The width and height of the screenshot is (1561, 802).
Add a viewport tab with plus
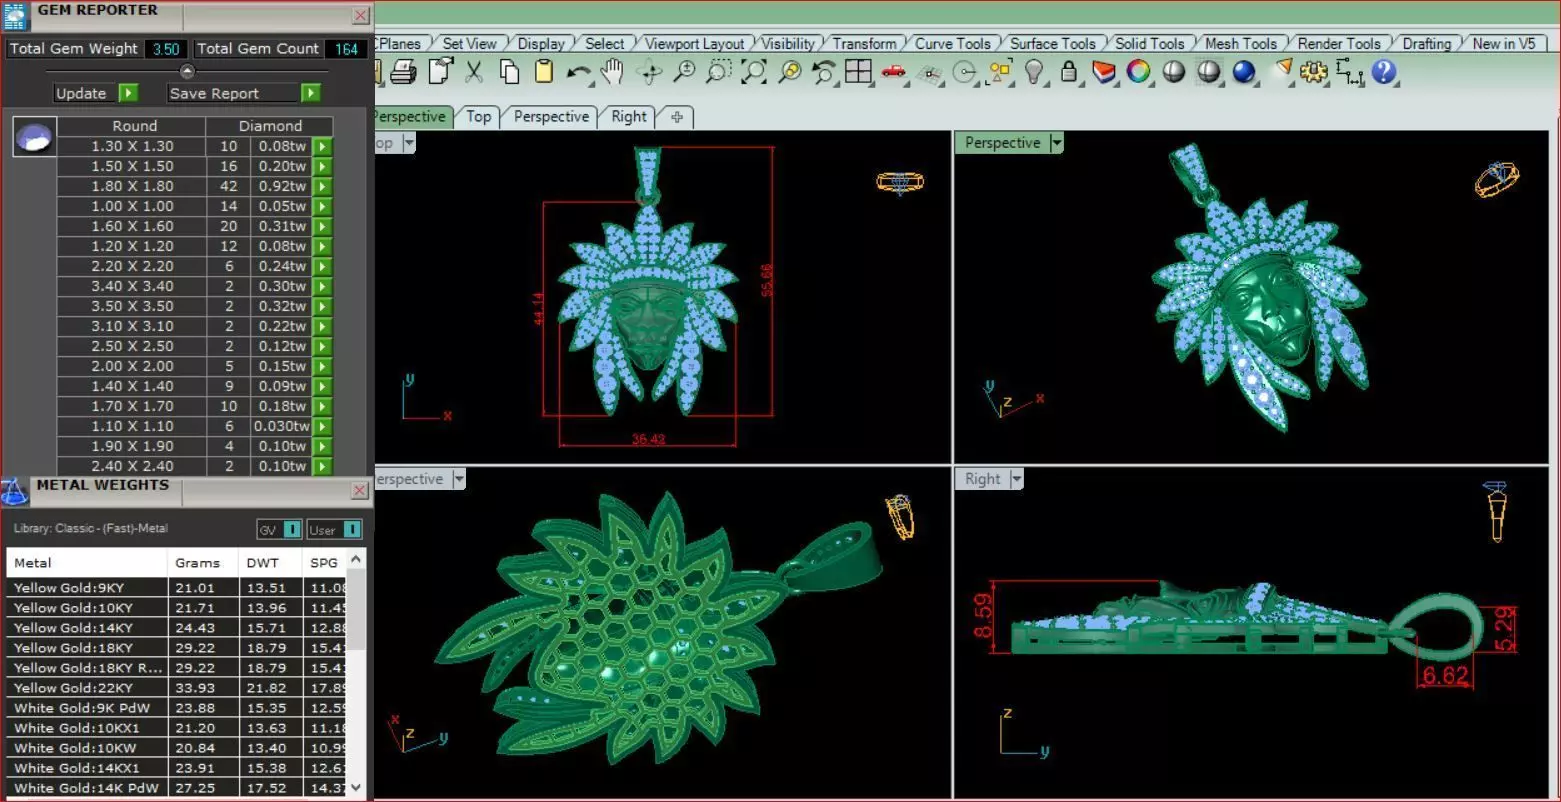click(677, 117)
